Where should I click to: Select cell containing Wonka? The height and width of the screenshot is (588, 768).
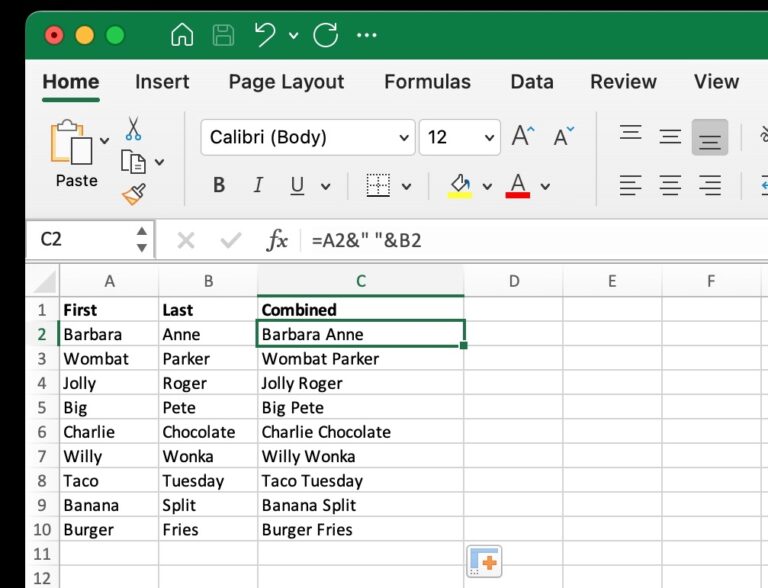tap(208, 456)
